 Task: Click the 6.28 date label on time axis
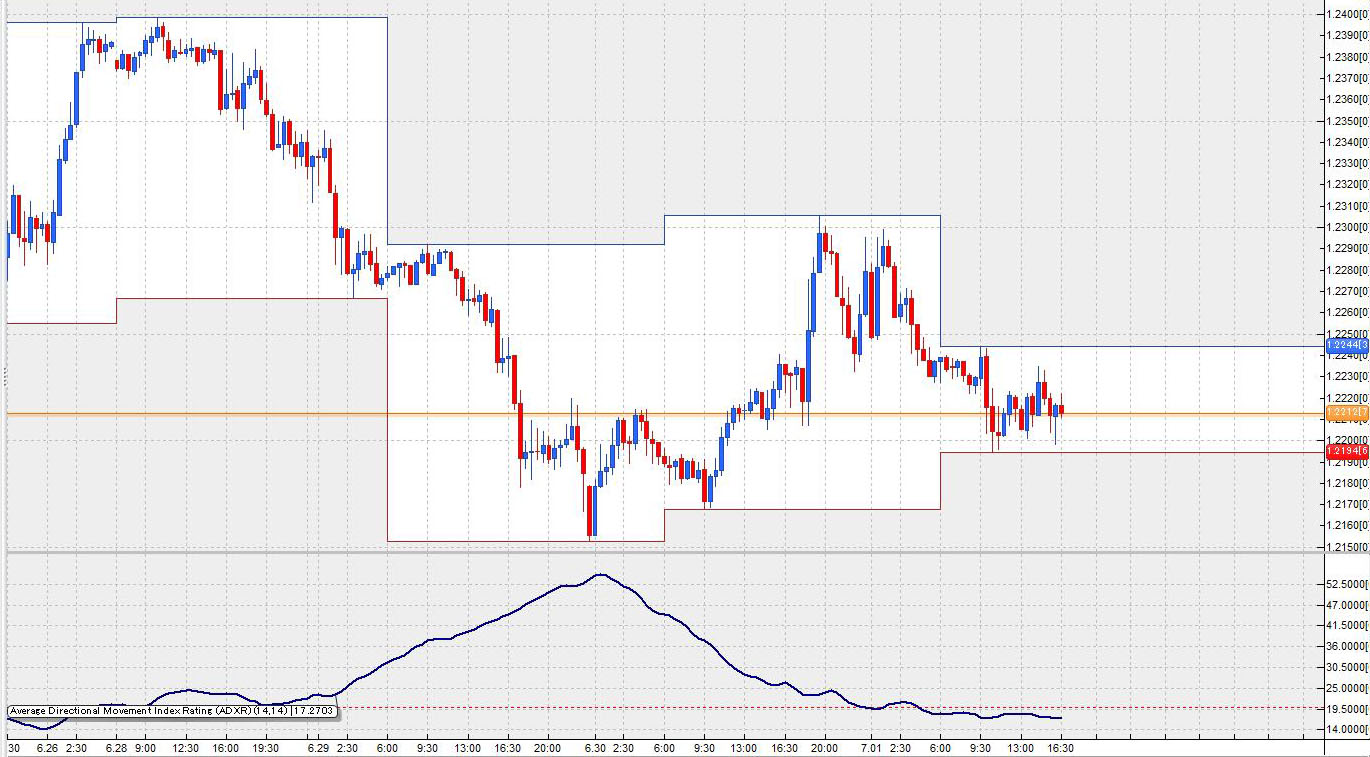pyautogui.click(x=116, y=748)
